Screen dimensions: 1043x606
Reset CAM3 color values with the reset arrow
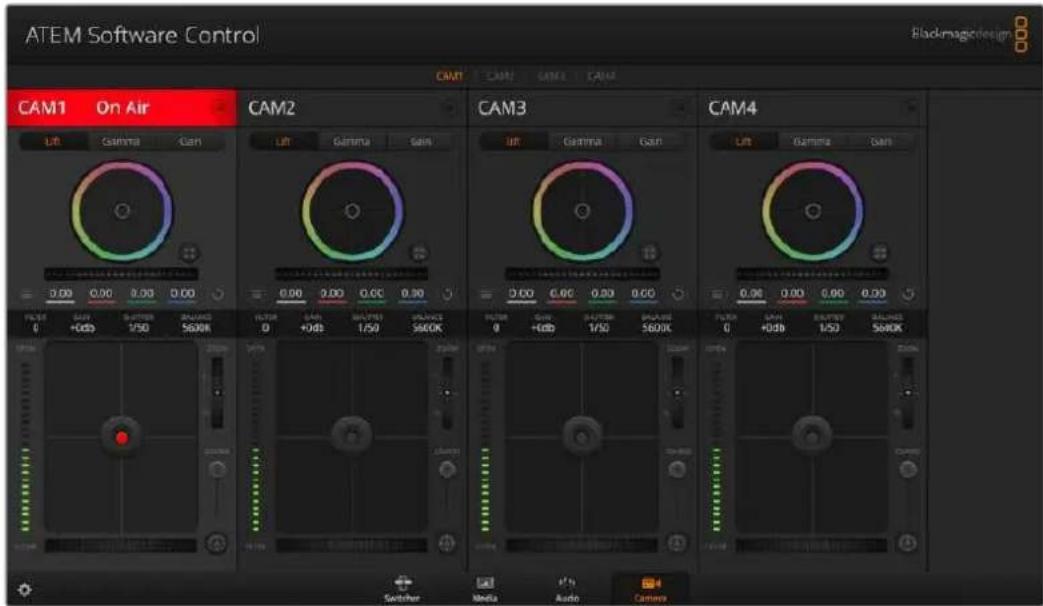[x=678, y=294]
